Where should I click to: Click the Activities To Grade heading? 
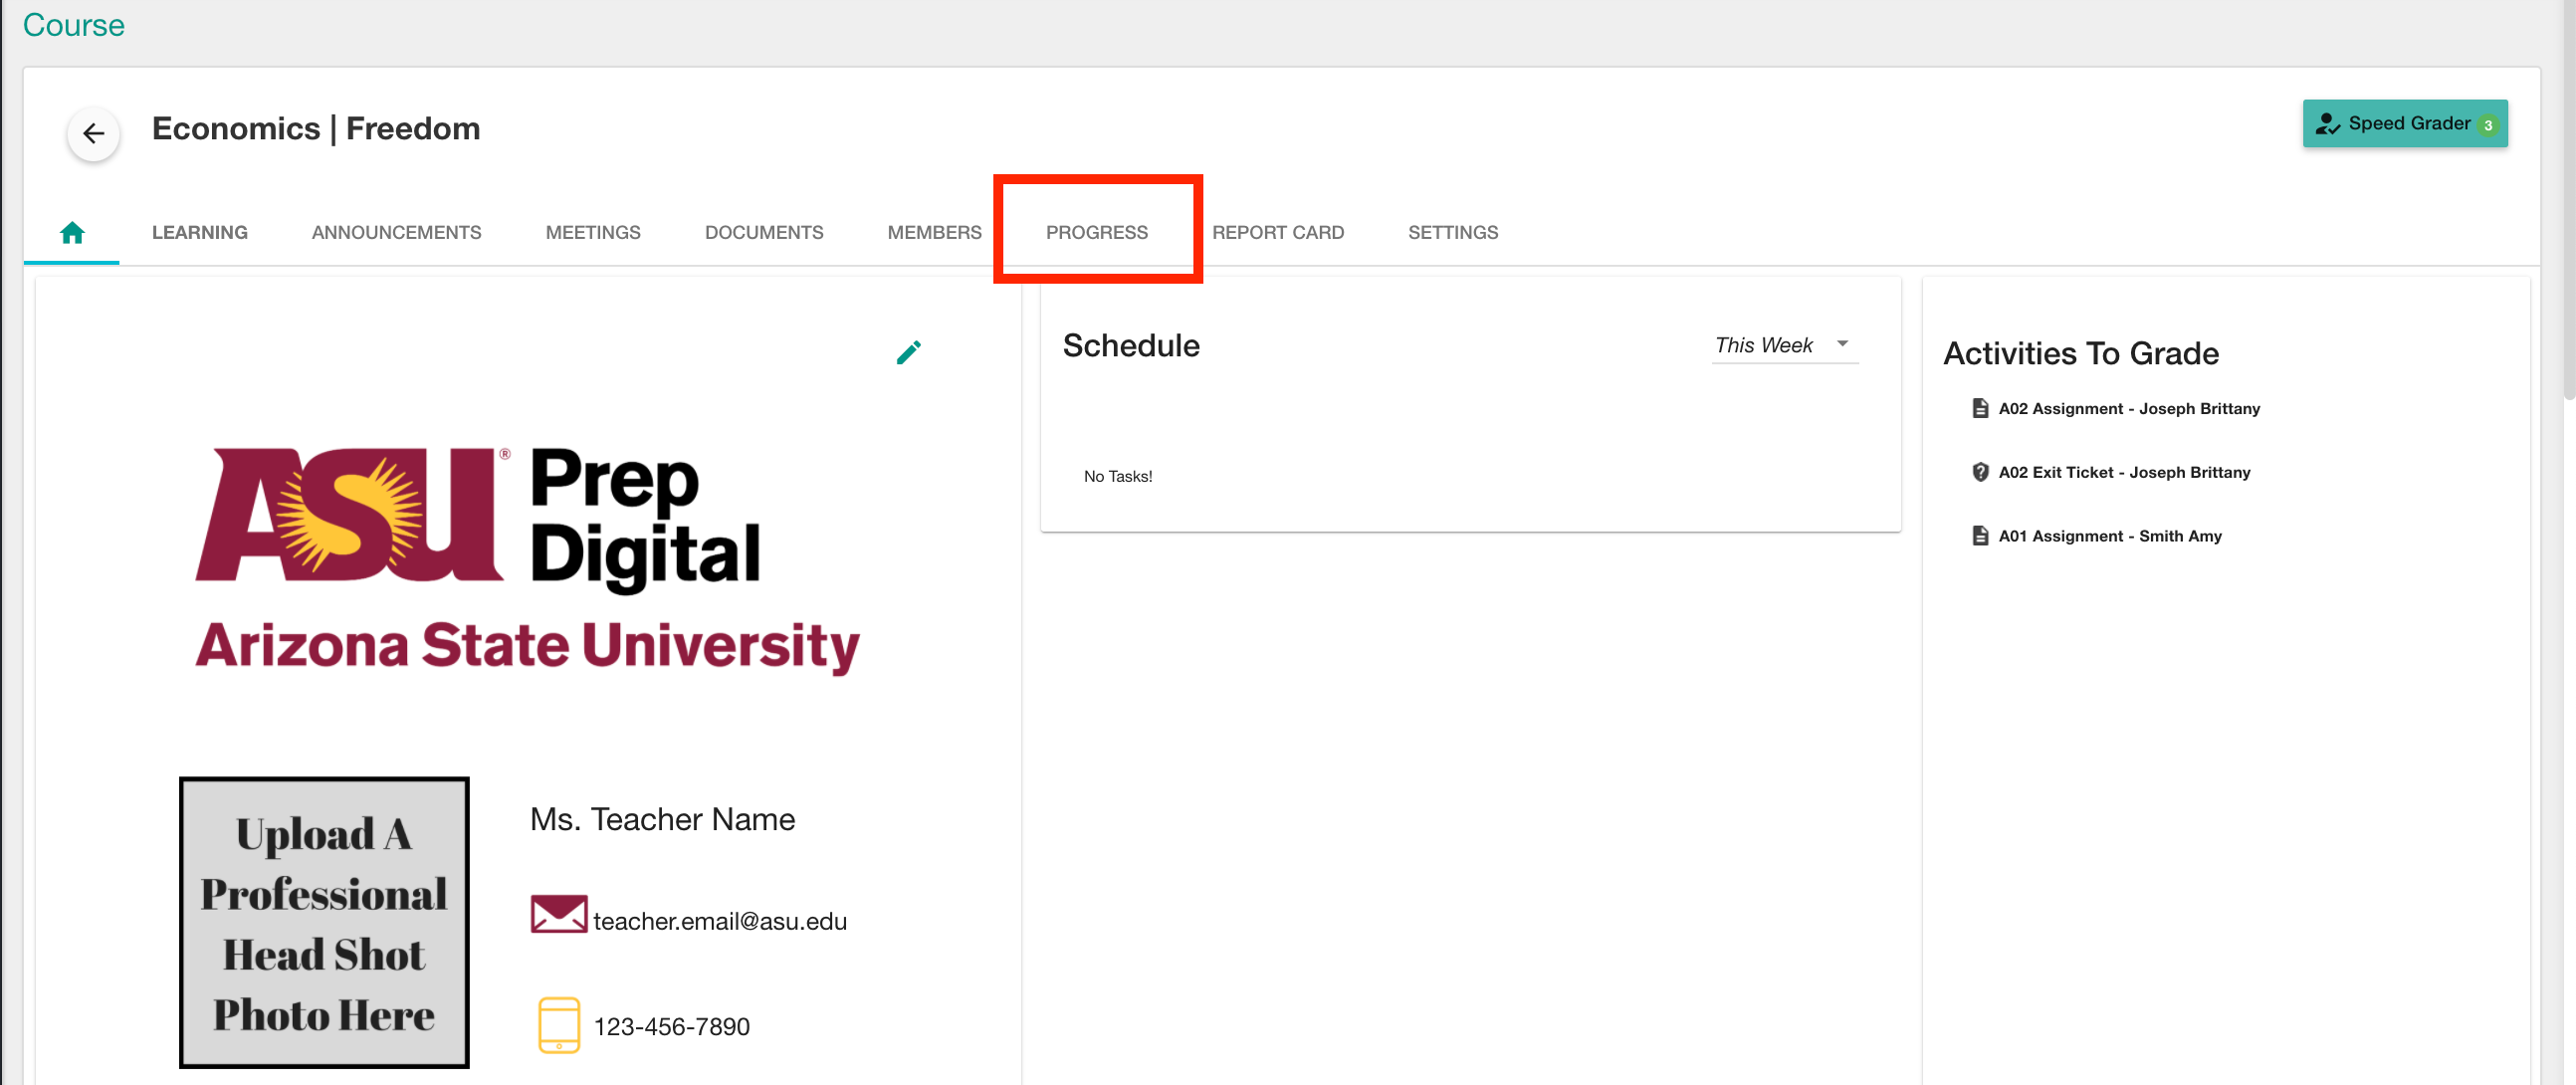pos(2081,353)
